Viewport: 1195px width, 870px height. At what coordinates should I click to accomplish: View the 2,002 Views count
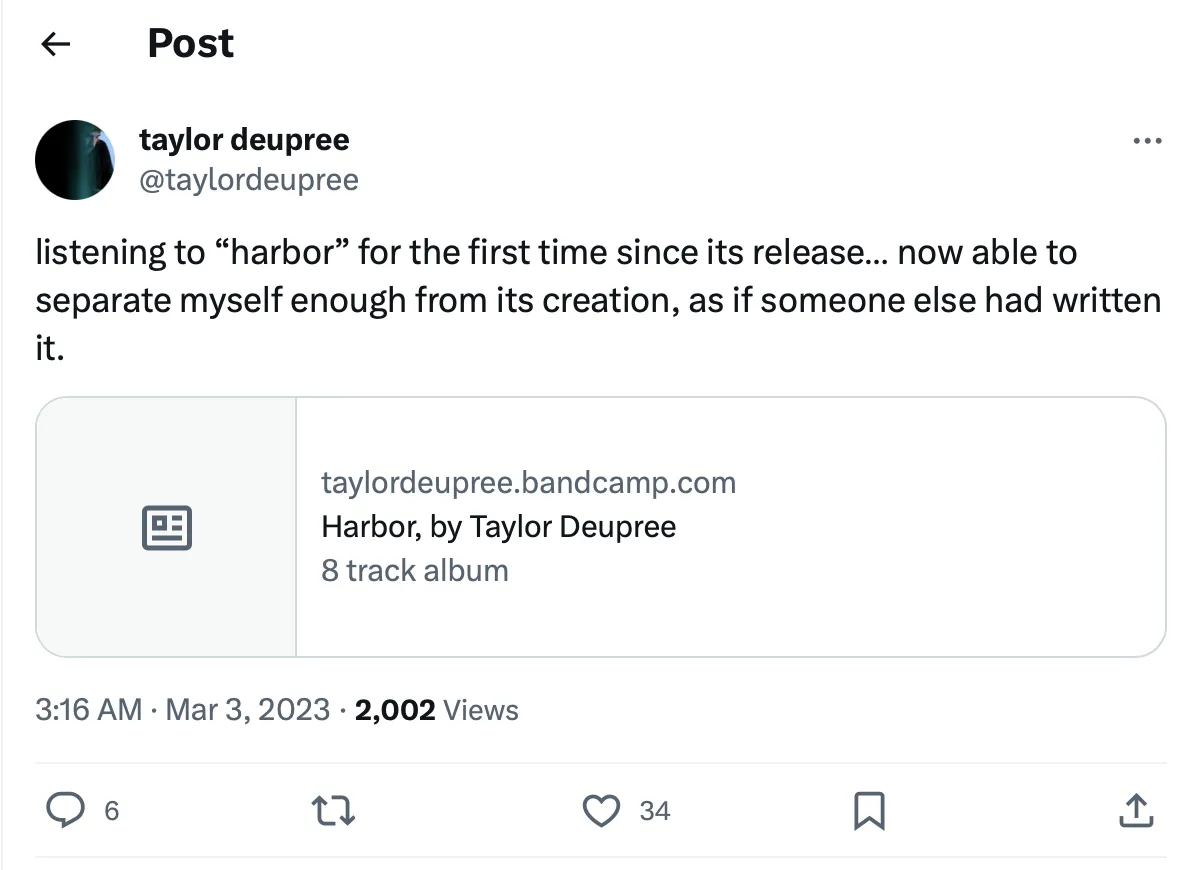click(x=436, y=710)
